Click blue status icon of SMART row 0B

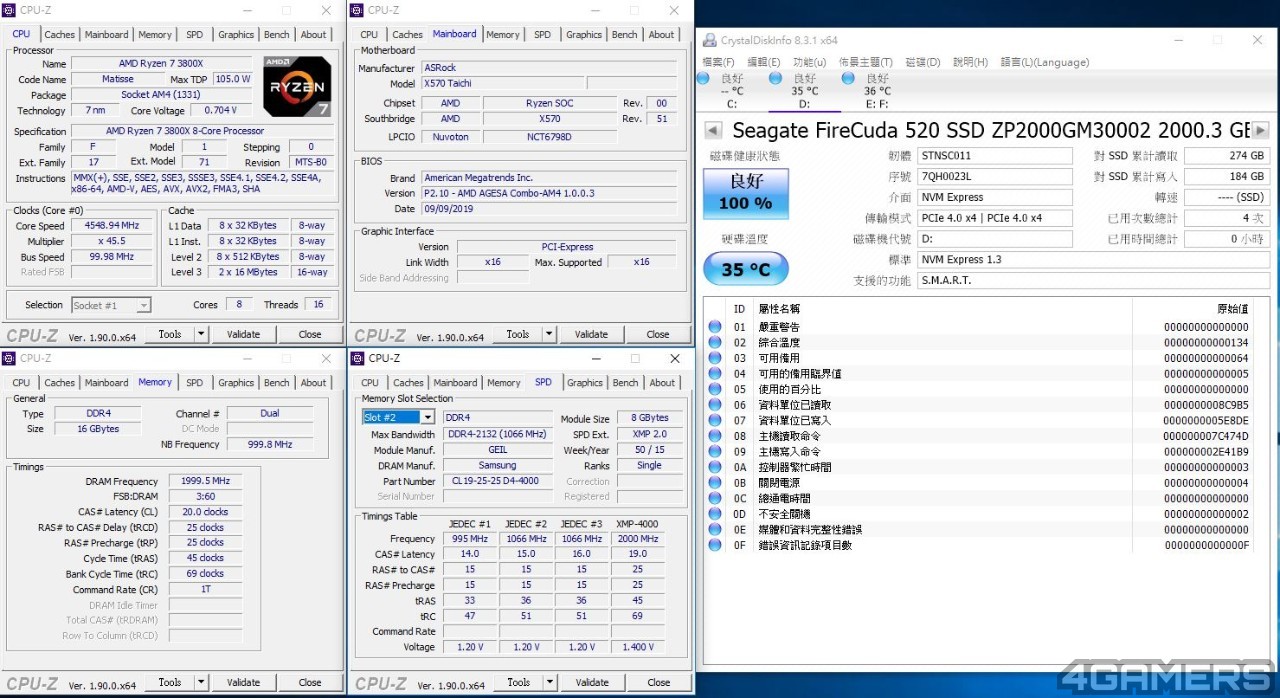[715, 483]
